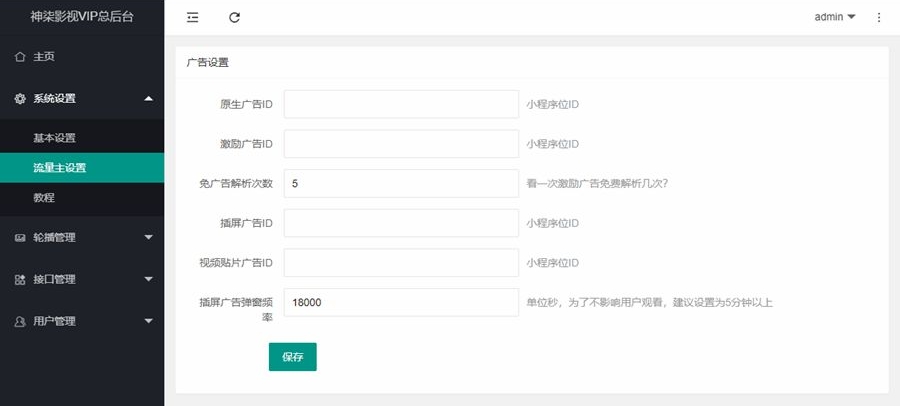Click the sidebar collapse icon in header
The image size is (900, 406).
[192, 17]
